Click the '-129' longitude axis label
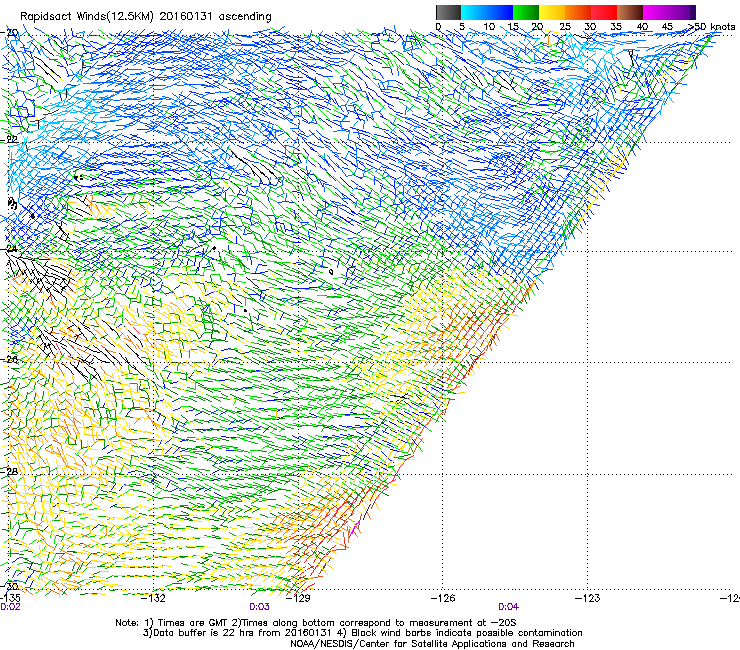Image resolution: width=740 pixels, height=650 pixels. coord(298,598)
